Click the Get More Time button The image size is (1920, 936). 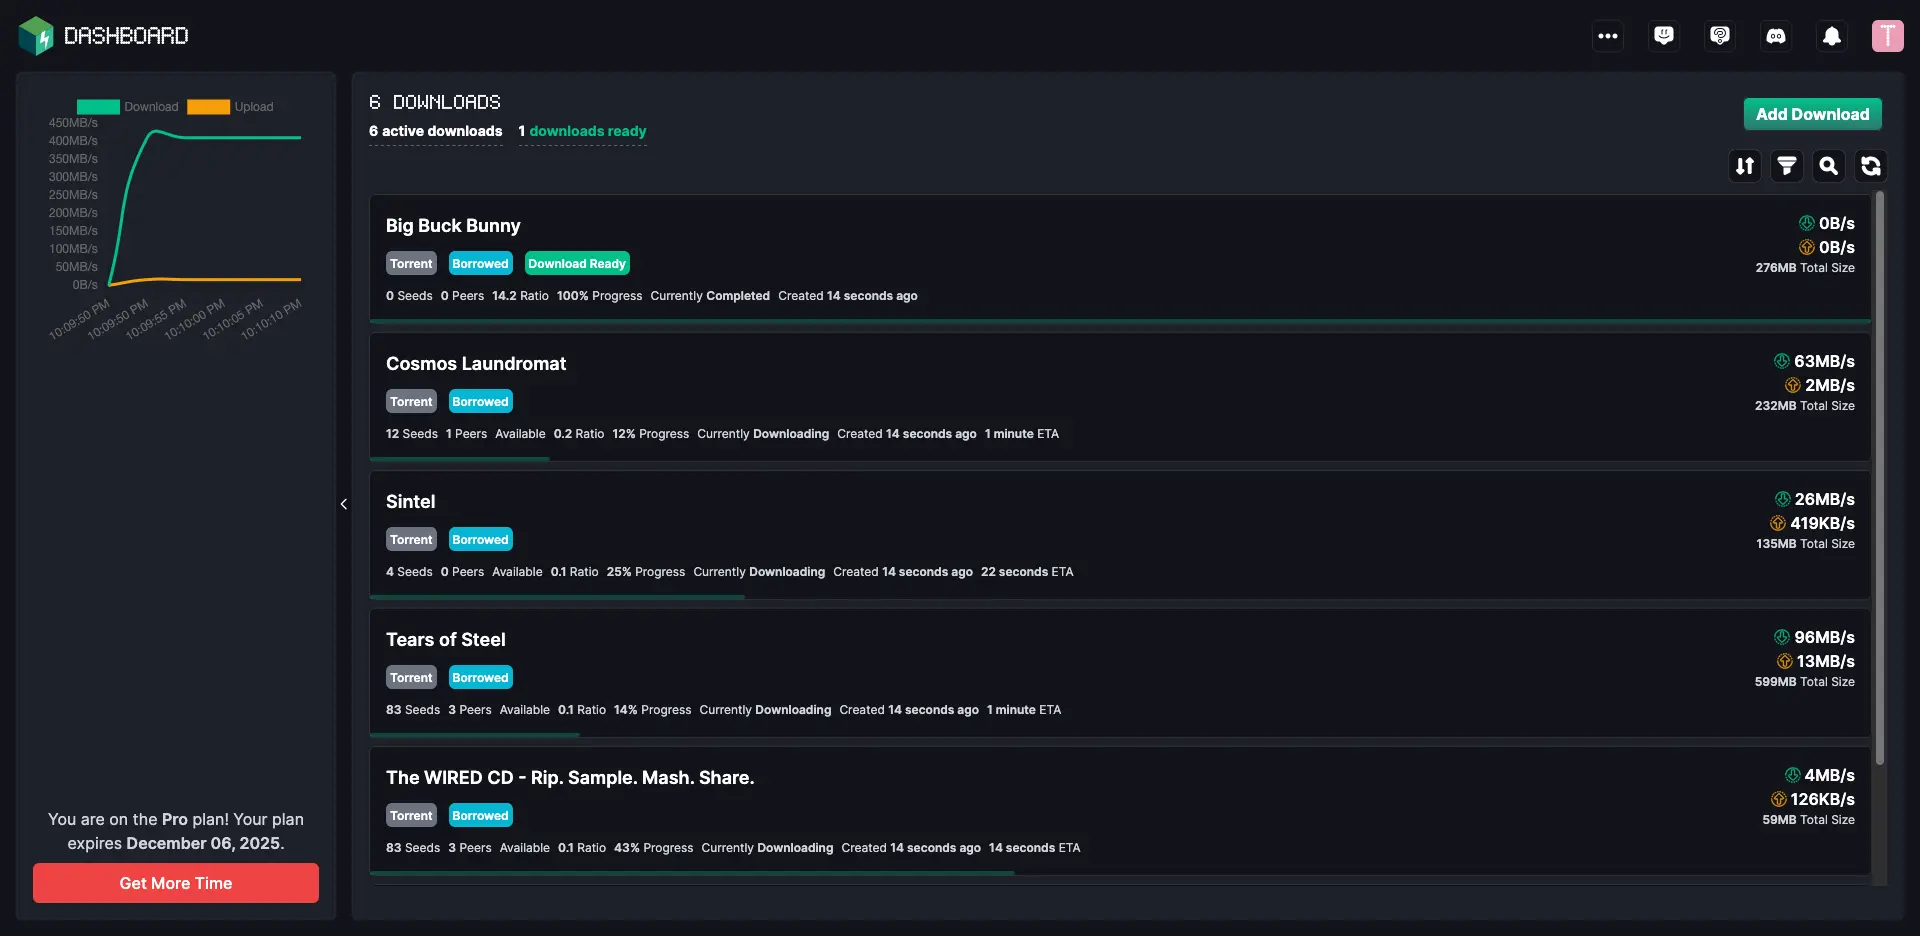click(176, 883)
